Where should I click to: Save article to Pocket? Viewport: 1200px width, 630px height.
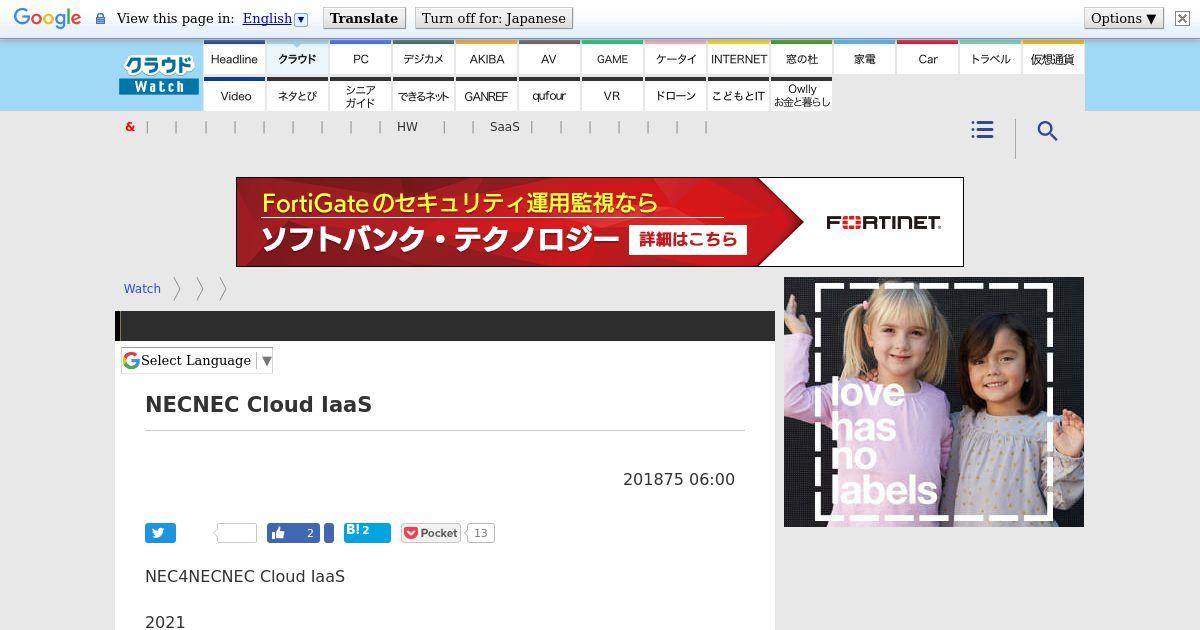pos(431,533)
